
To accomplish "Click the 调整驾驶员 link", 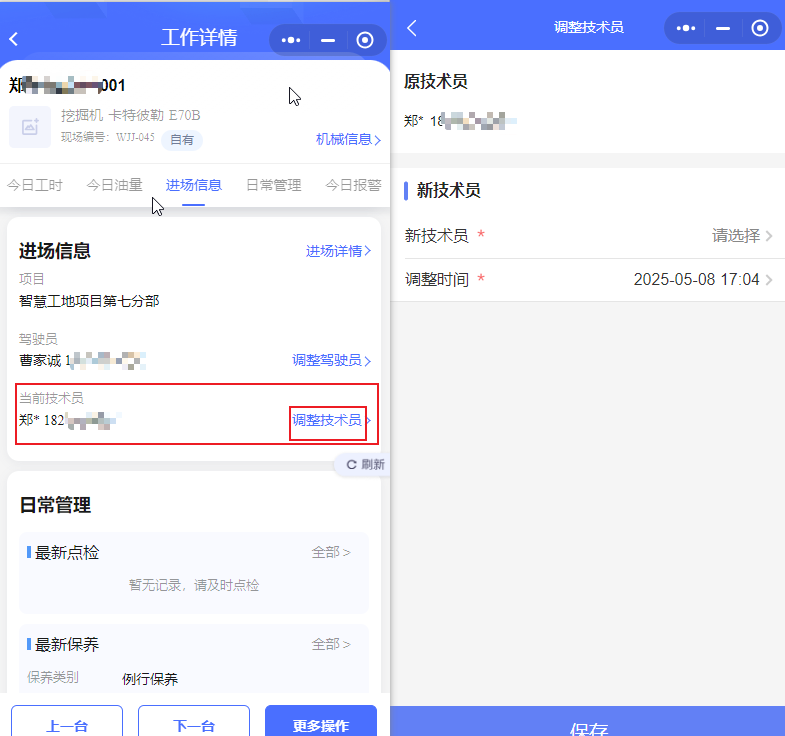I will pyautogui.click(x=331, y=360).
